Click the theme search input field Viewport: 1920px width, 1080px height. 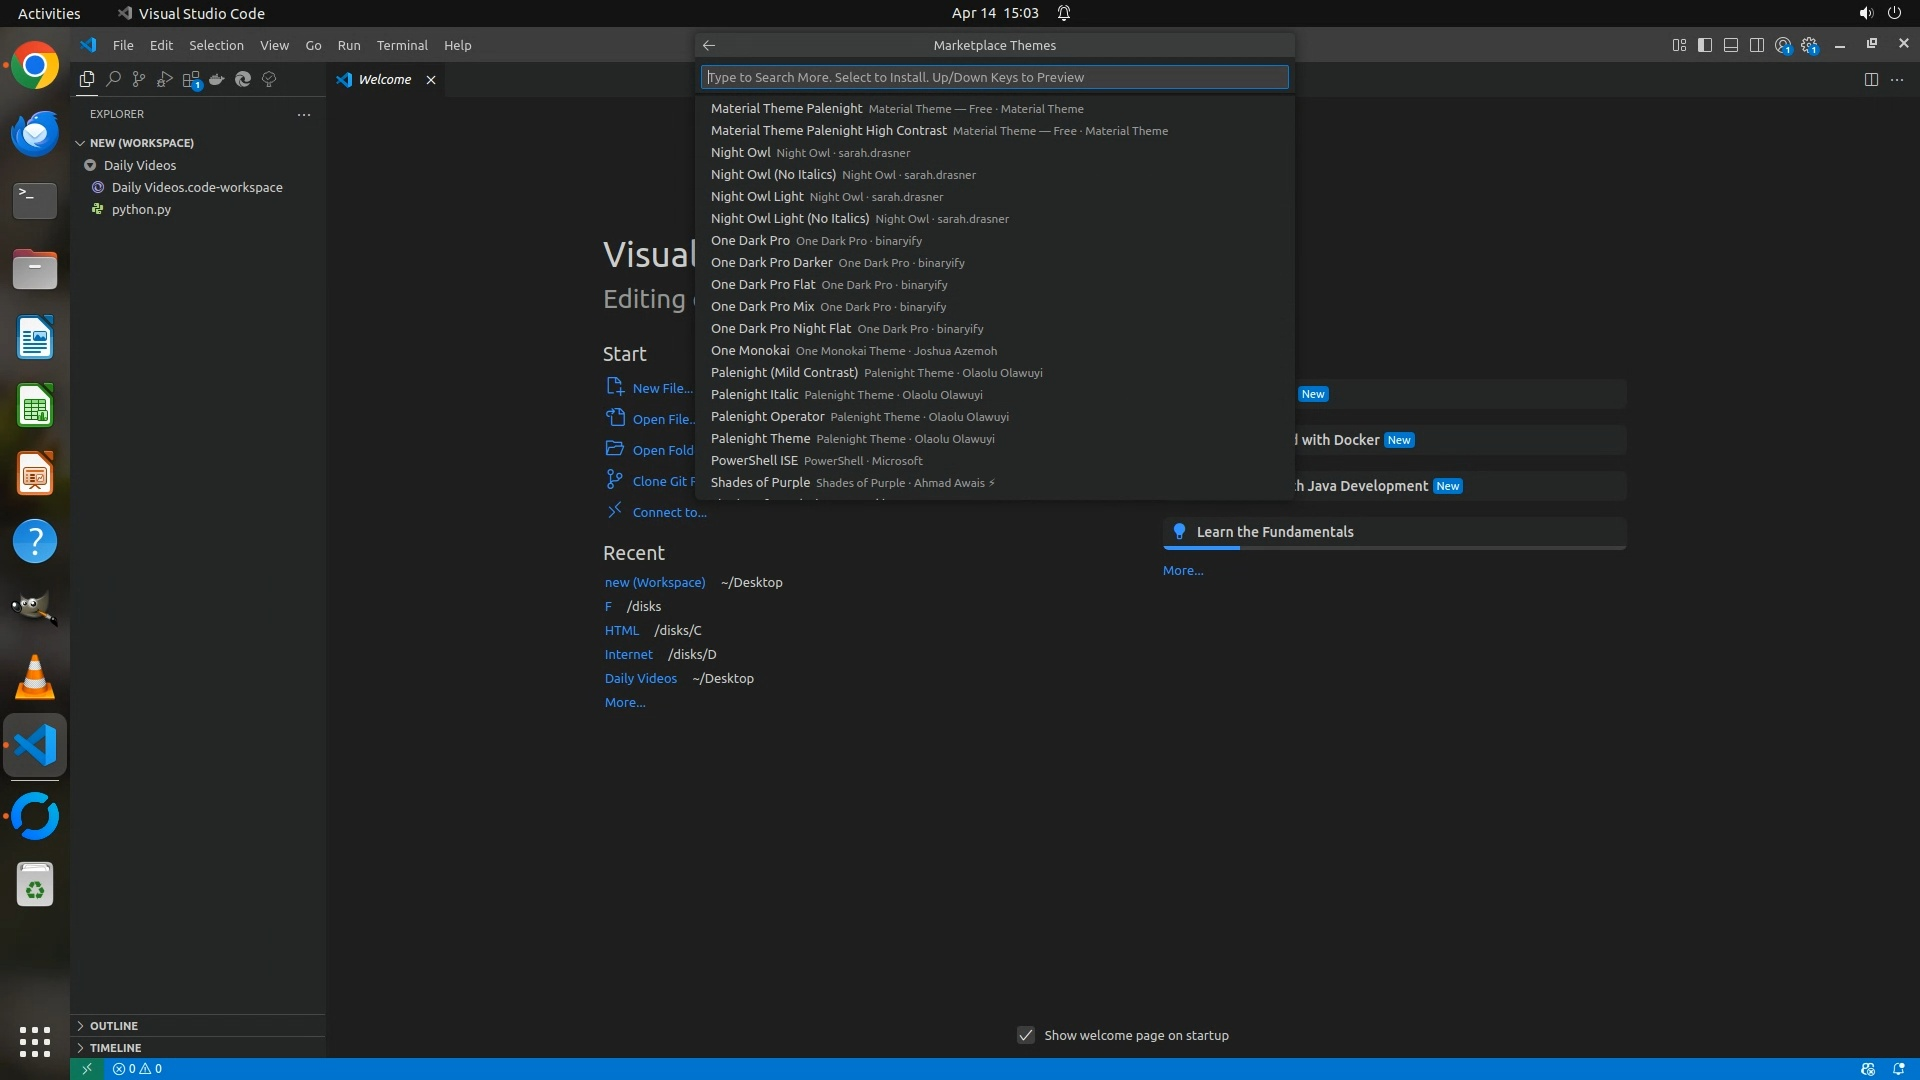994,77
